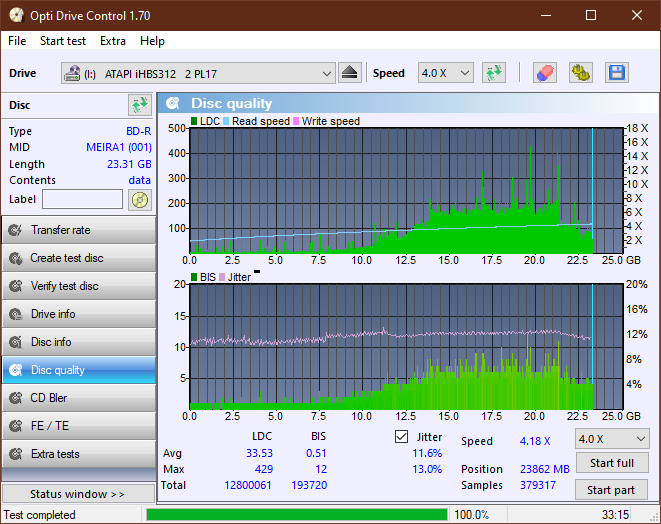
Task: Click the FE / TE sidebar icon
Action: tap(16, 426)
